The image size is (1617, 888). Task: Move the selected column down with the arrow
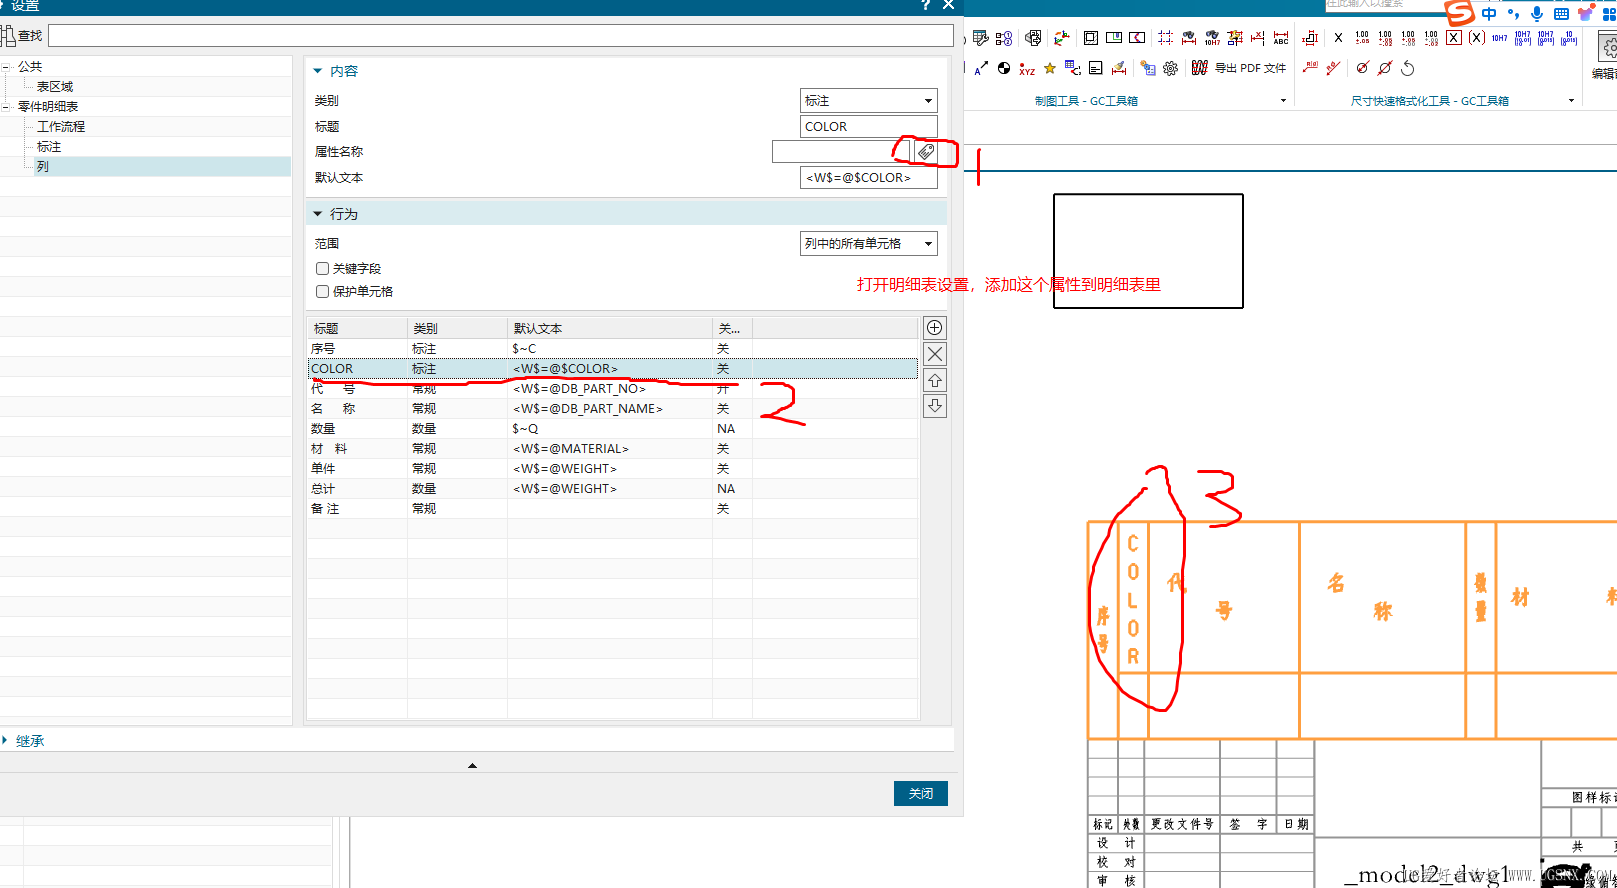click(x=935, y=406)
